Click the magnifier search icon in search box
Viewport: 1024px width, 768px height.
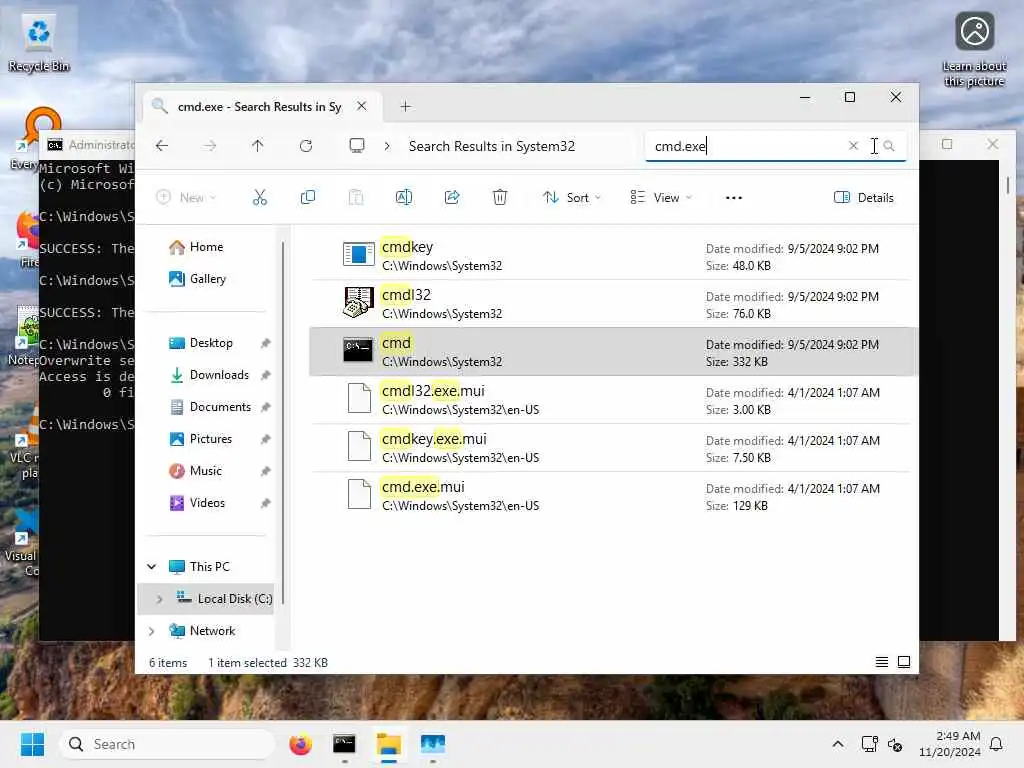click(x=889, y=146)
